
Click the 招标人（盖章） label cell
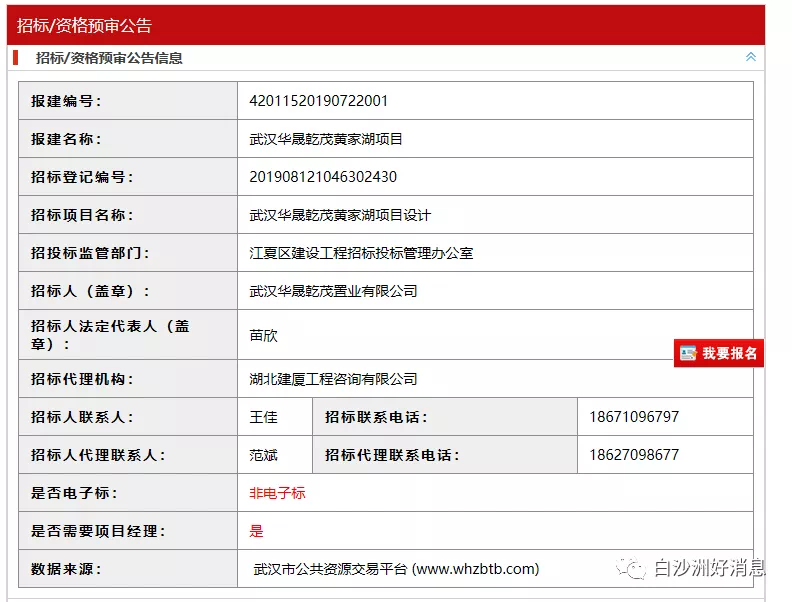[128, 291]
